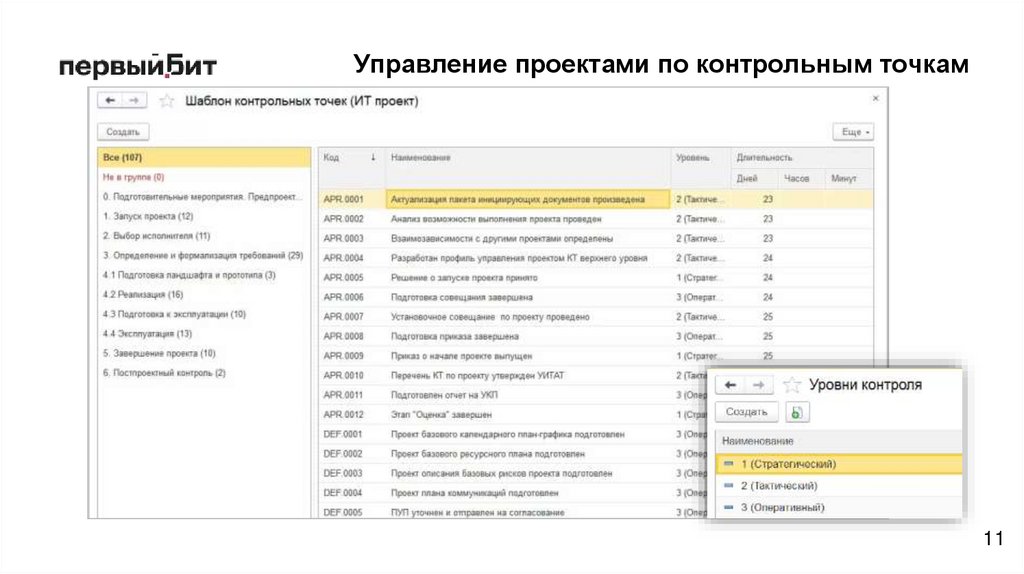Click Наименование header in Уровни контроля
The width and height of the screenshot is (1024, 574).
pos(839,441)
